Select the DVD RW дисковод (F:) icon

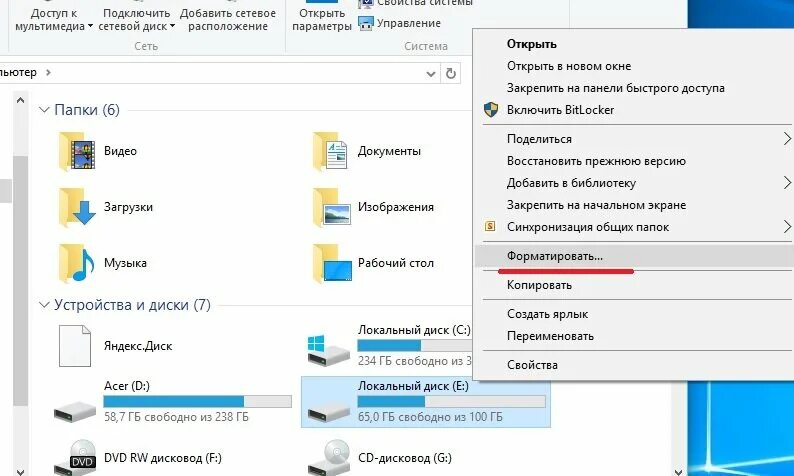(x=75, y=457)
